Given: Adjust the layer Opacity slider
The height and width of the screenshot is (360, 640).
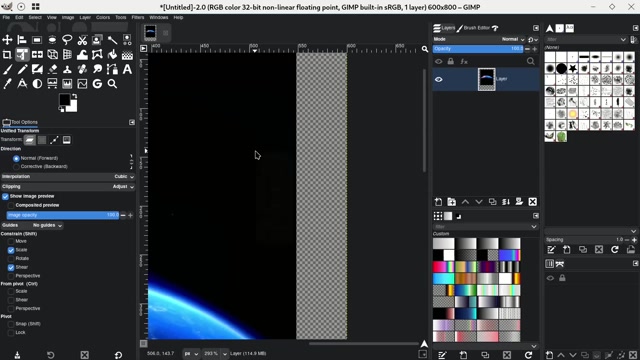Looking at the screenshot, I should (478, 49).
